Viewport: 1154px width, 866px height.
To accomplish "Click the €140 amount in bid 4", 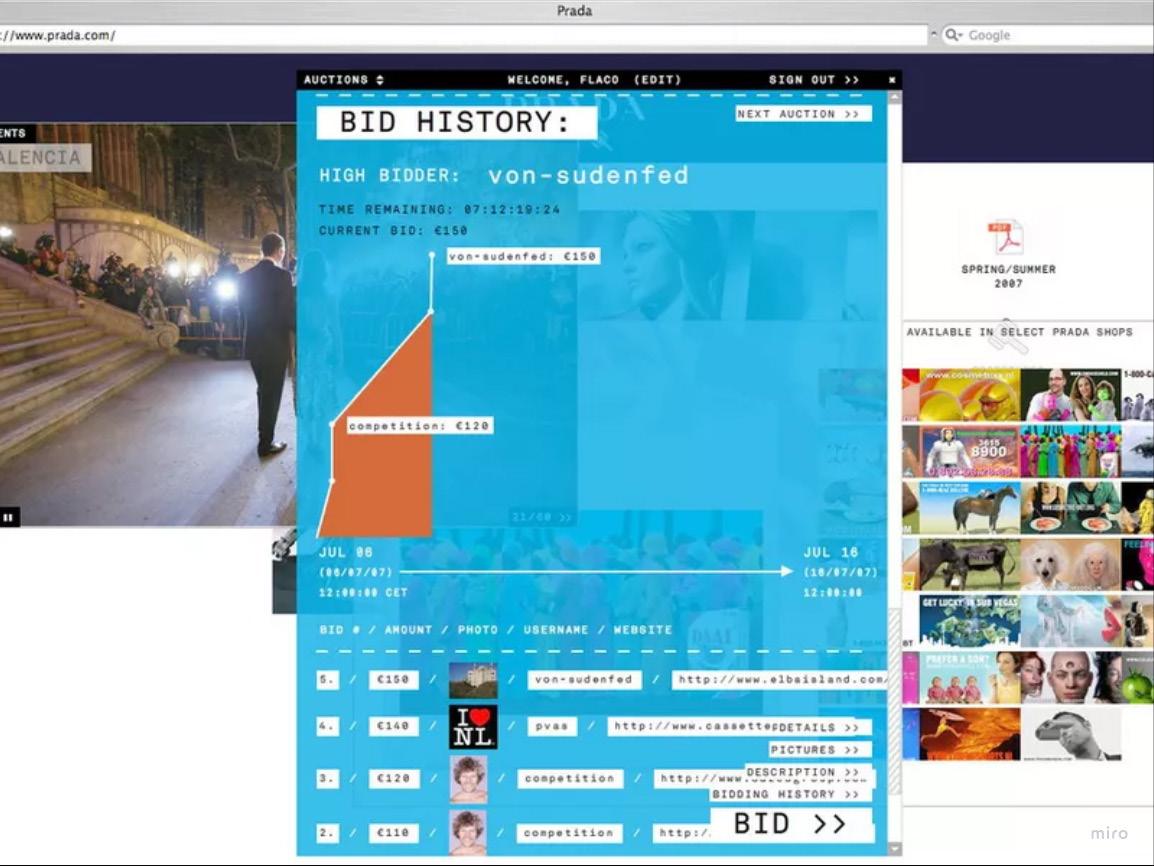I will click(x=393, y=726).
